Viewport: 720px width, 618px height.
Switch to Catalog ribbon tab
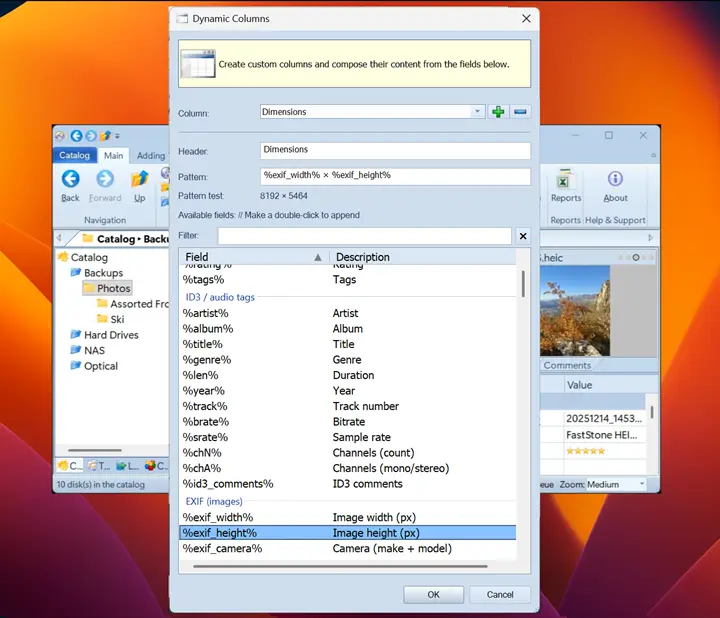[x=74, y=155]
